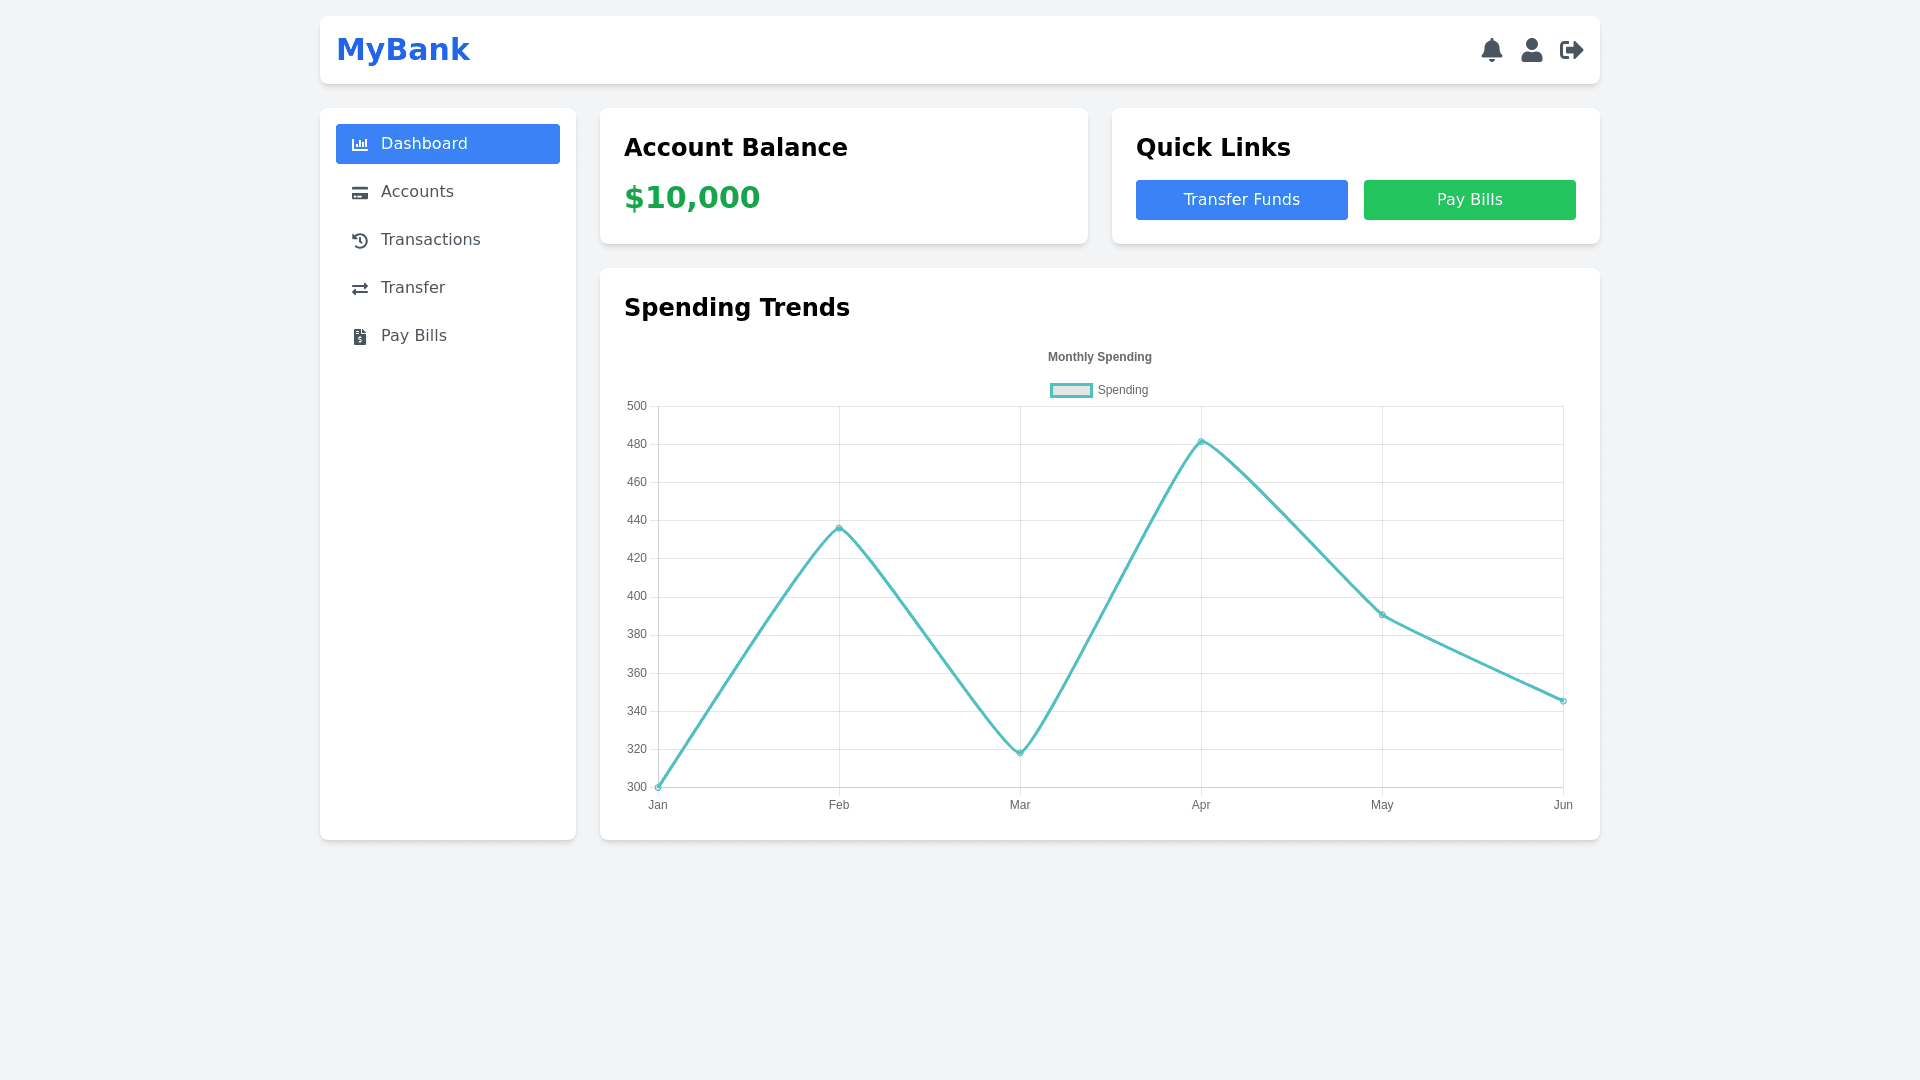Viewport: 1920px width, 1080px height.
Task: Open the user profile icon
Action: point(1531,50)
